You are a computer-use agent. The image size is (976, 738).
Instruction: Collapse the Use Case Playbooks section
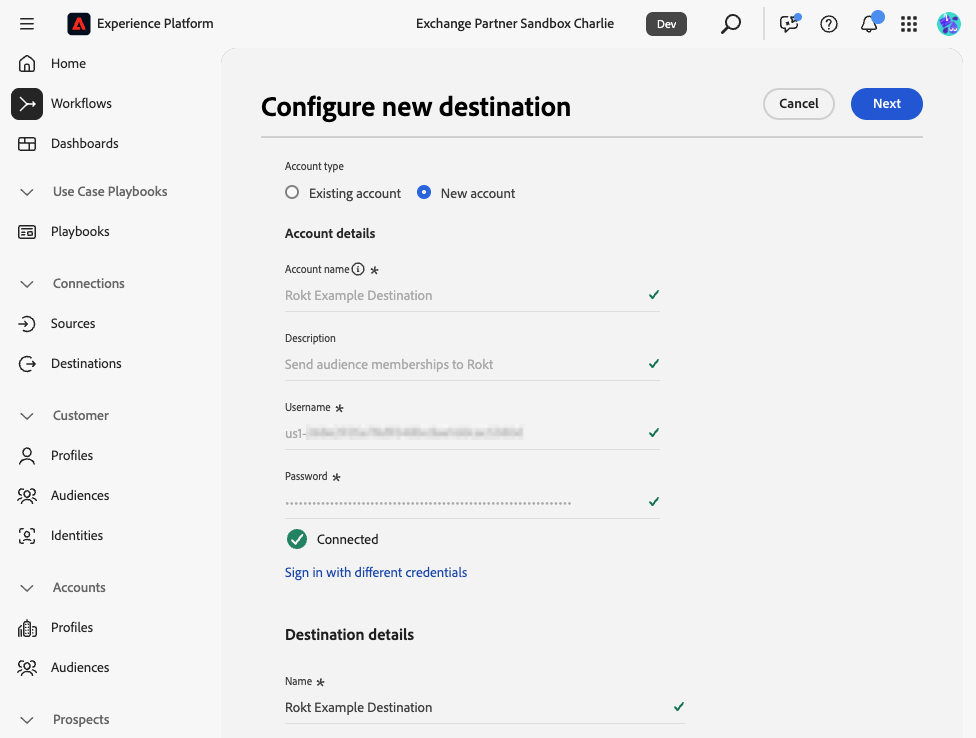point(27,192)
